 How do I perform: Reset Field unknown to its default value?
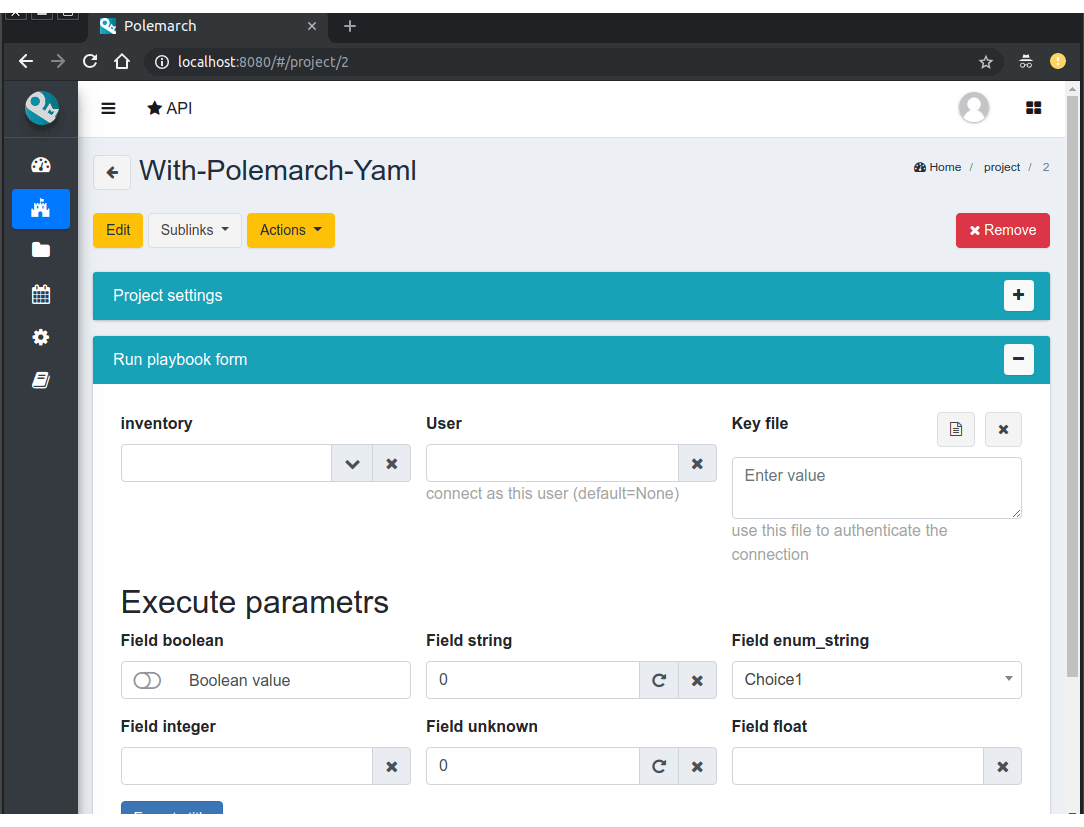coord(659,766)
